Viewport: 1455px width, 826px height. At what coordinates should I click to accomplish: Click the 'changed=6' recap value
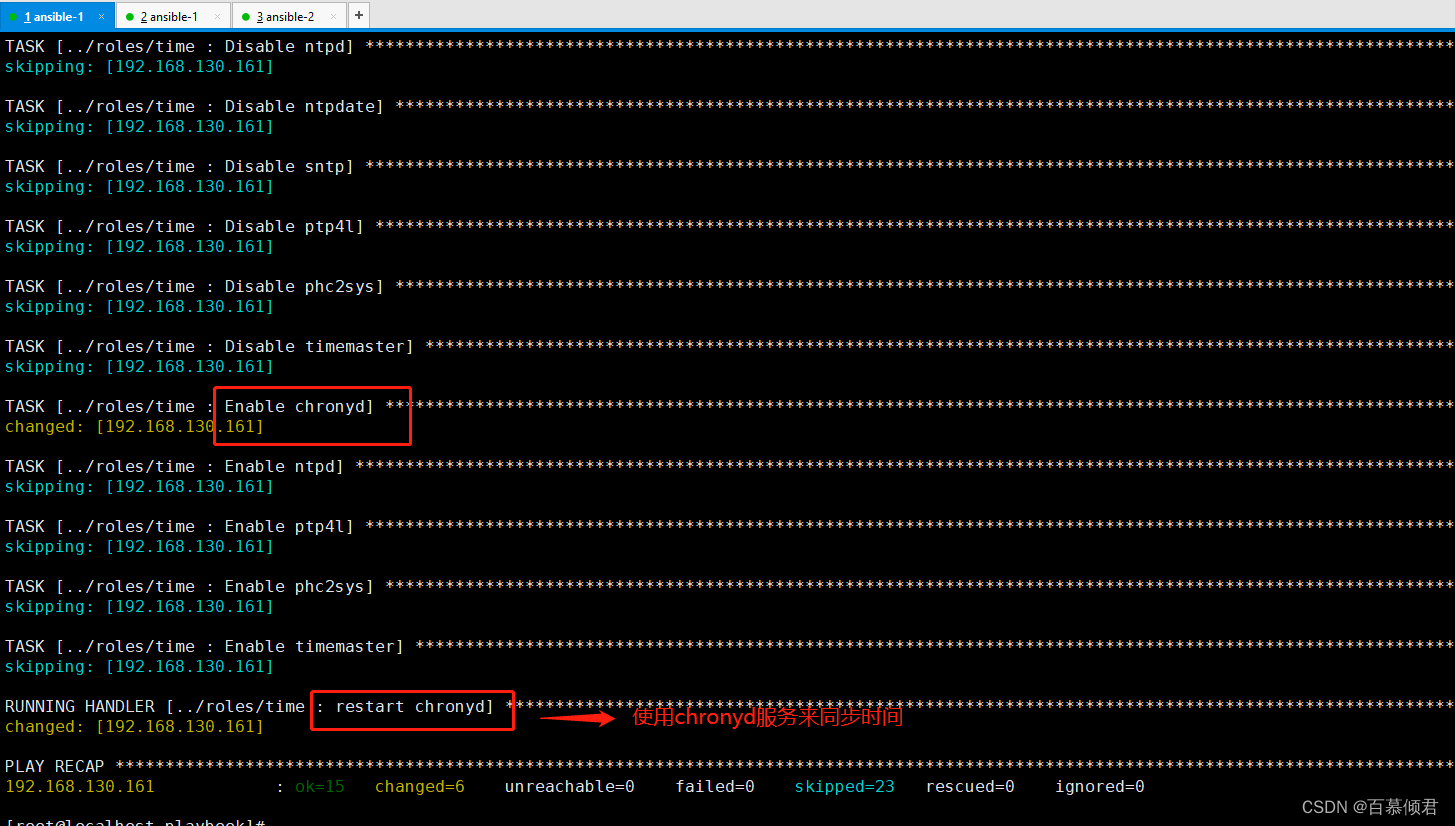click(420, 787)
